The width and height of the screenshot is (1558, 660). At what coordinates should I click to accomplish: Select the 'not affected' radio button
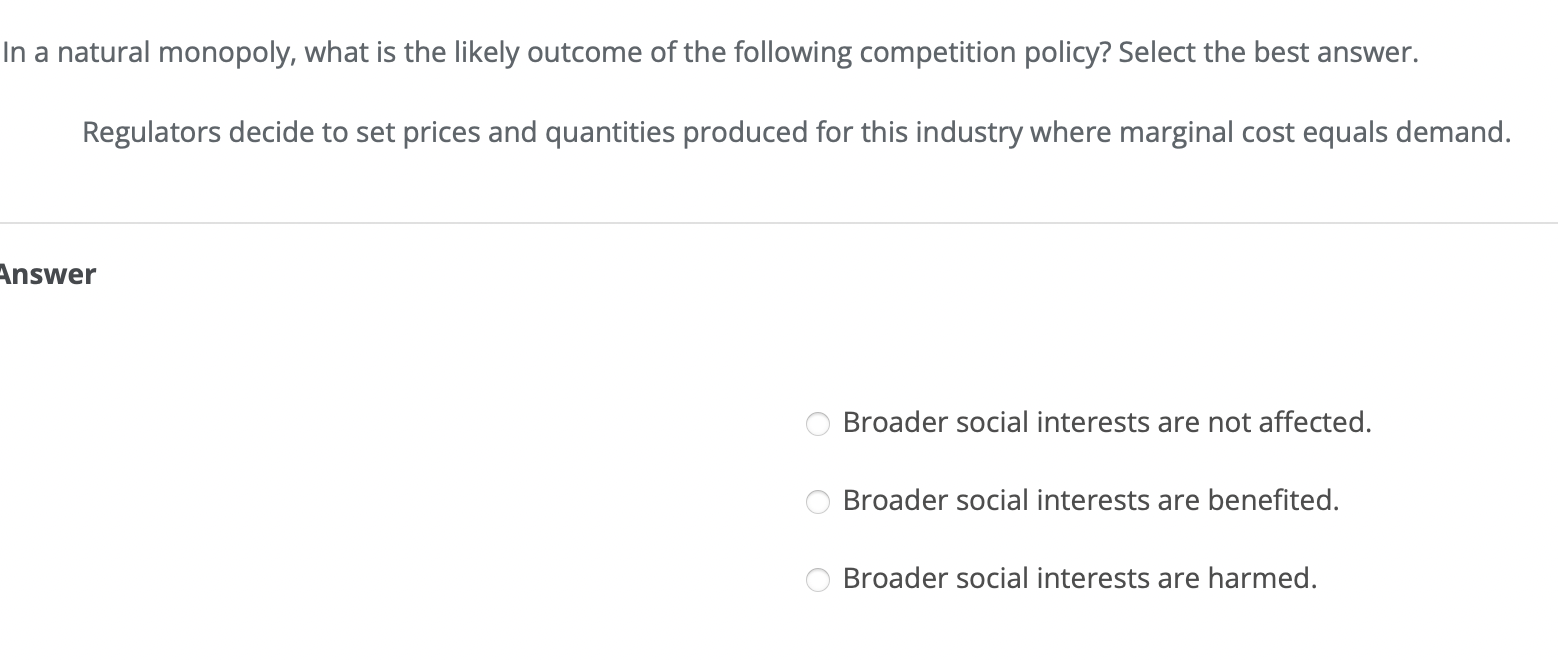[818, 424]
